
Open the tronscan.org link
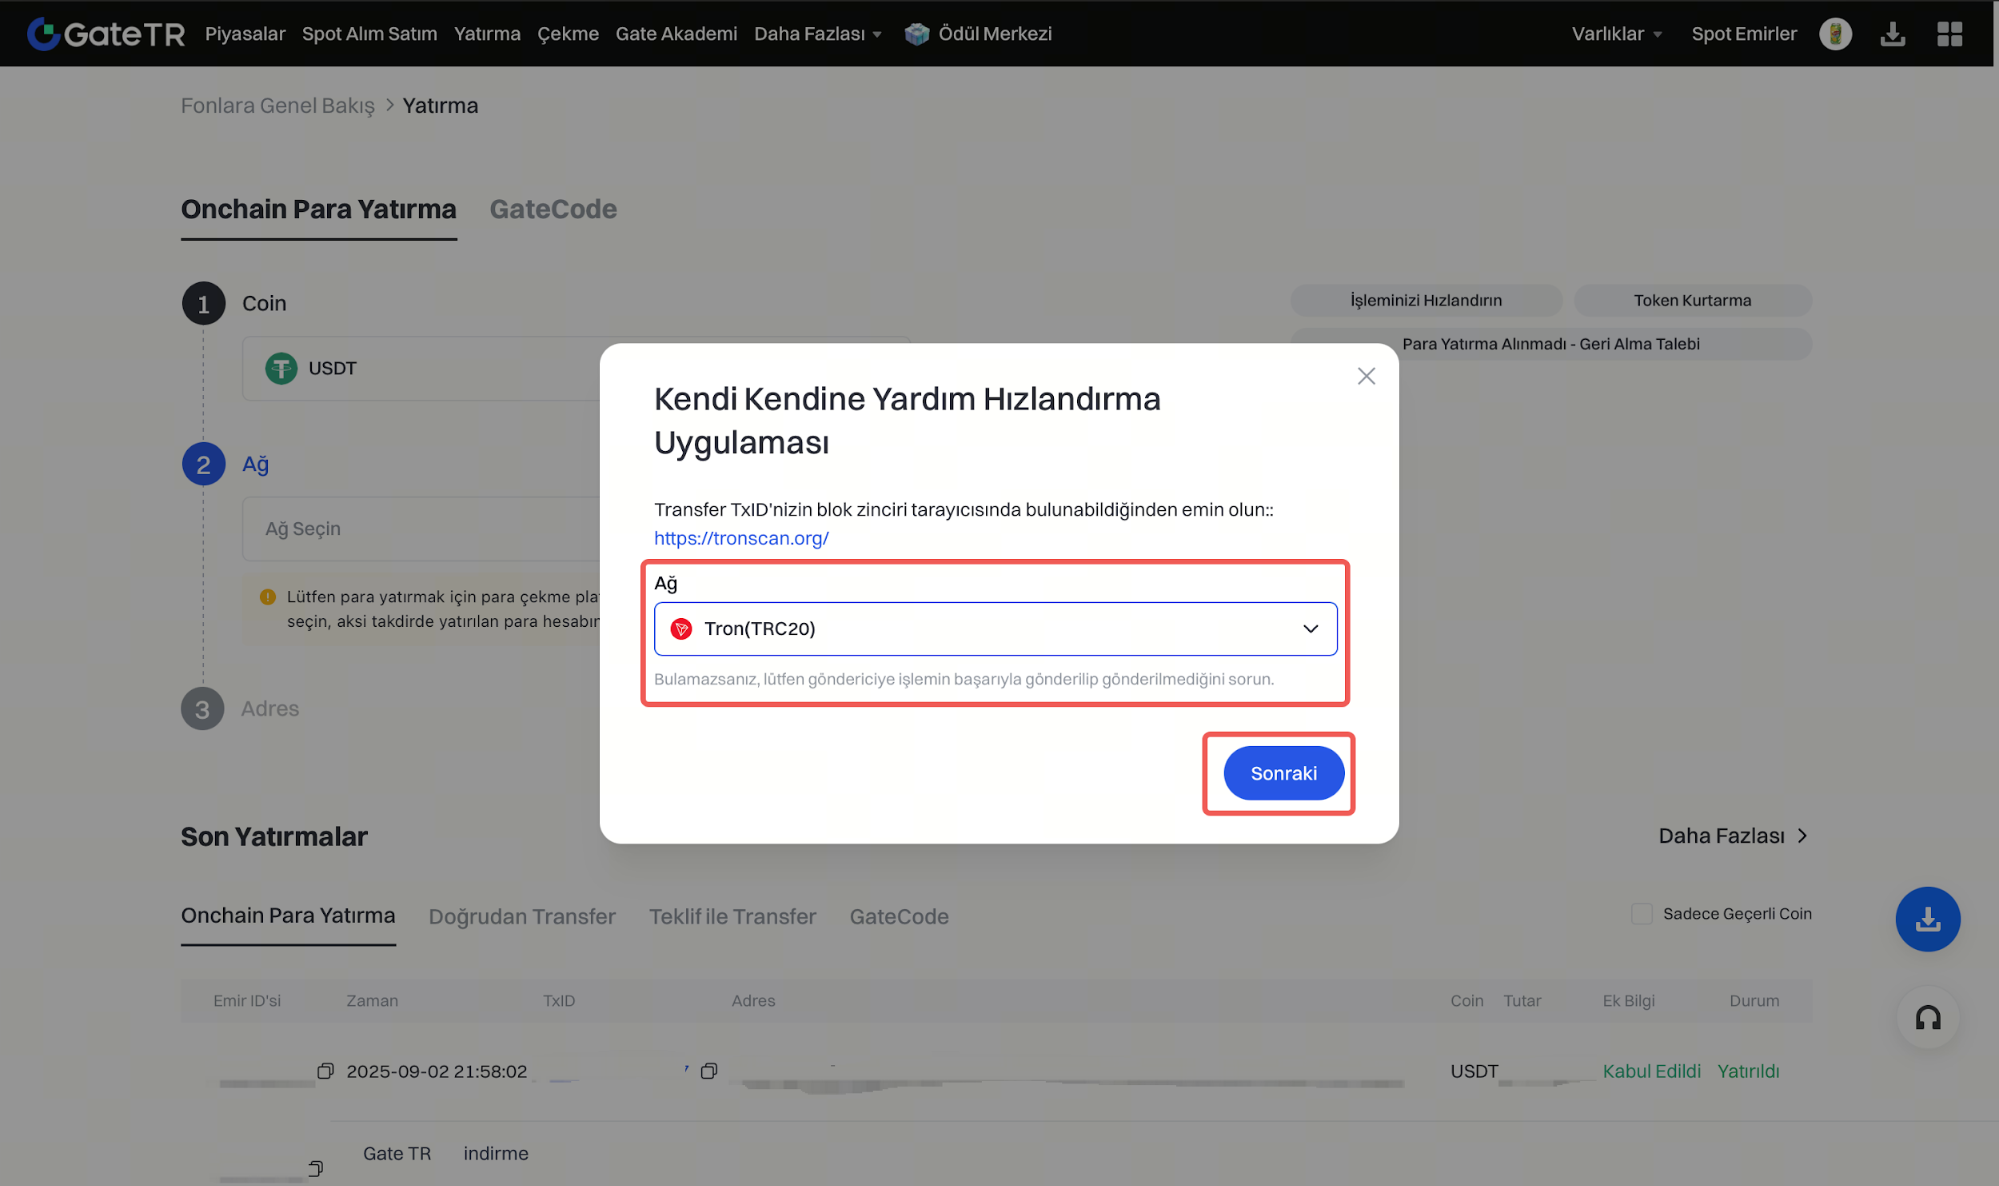(x=741, y=538)
